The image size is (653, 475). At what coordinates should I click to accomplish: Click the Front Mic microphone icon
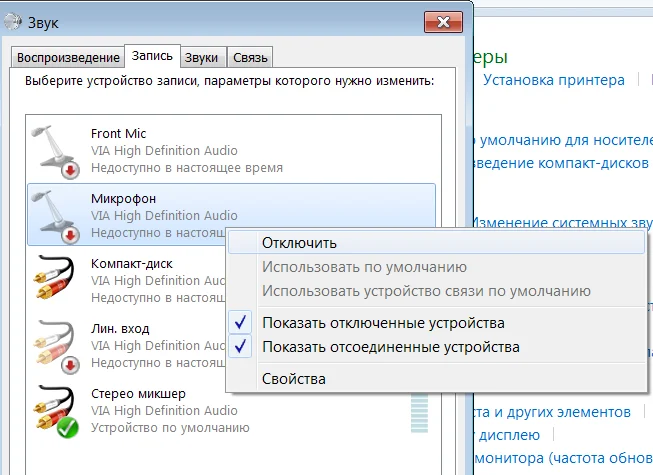(x=55, y=152)
